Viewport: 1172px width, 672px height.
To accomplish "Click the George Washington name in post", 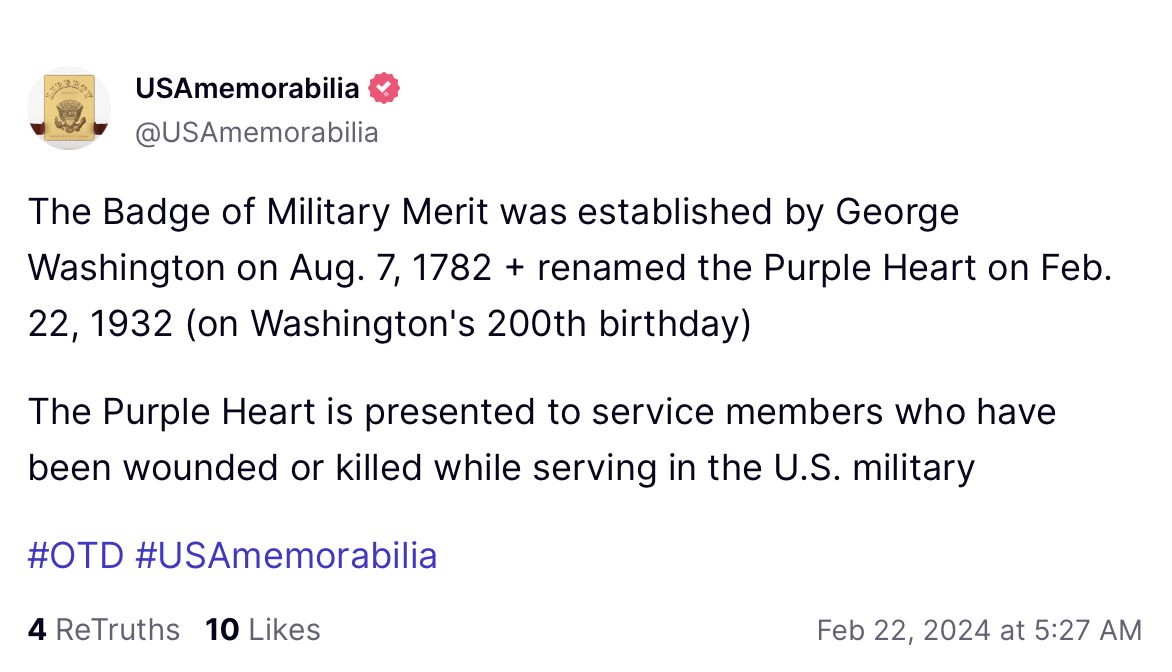I will click(493, 239).
